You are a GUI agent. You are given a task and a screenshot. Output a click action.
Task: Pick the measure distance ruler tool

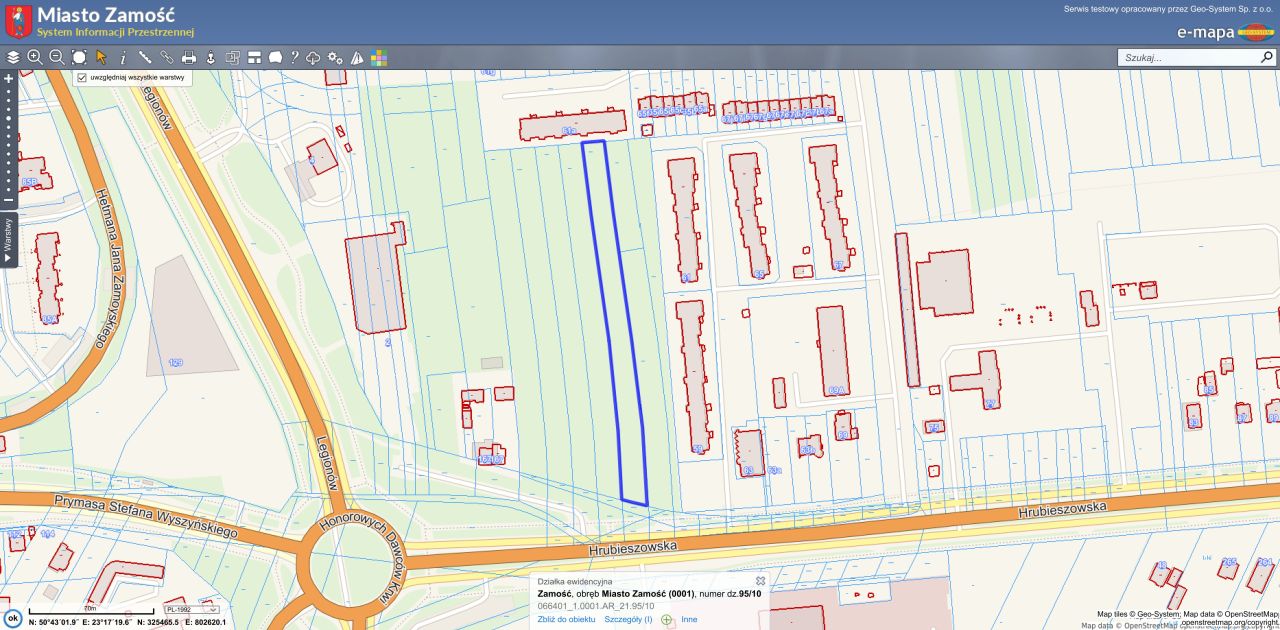pos(145,58)
